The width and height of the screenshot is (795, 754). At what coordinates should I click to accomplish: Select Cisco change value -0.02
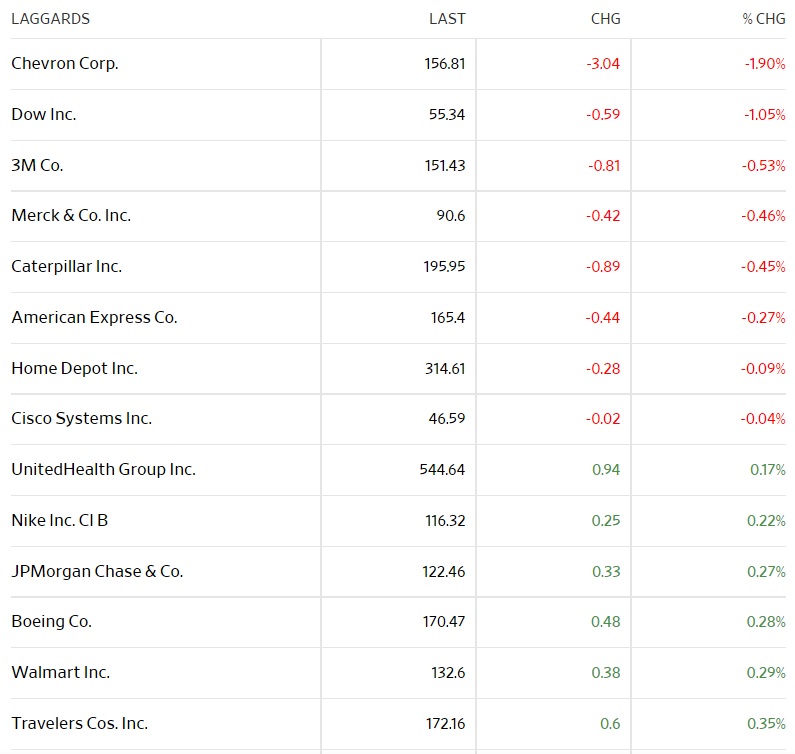pos(603,419)
